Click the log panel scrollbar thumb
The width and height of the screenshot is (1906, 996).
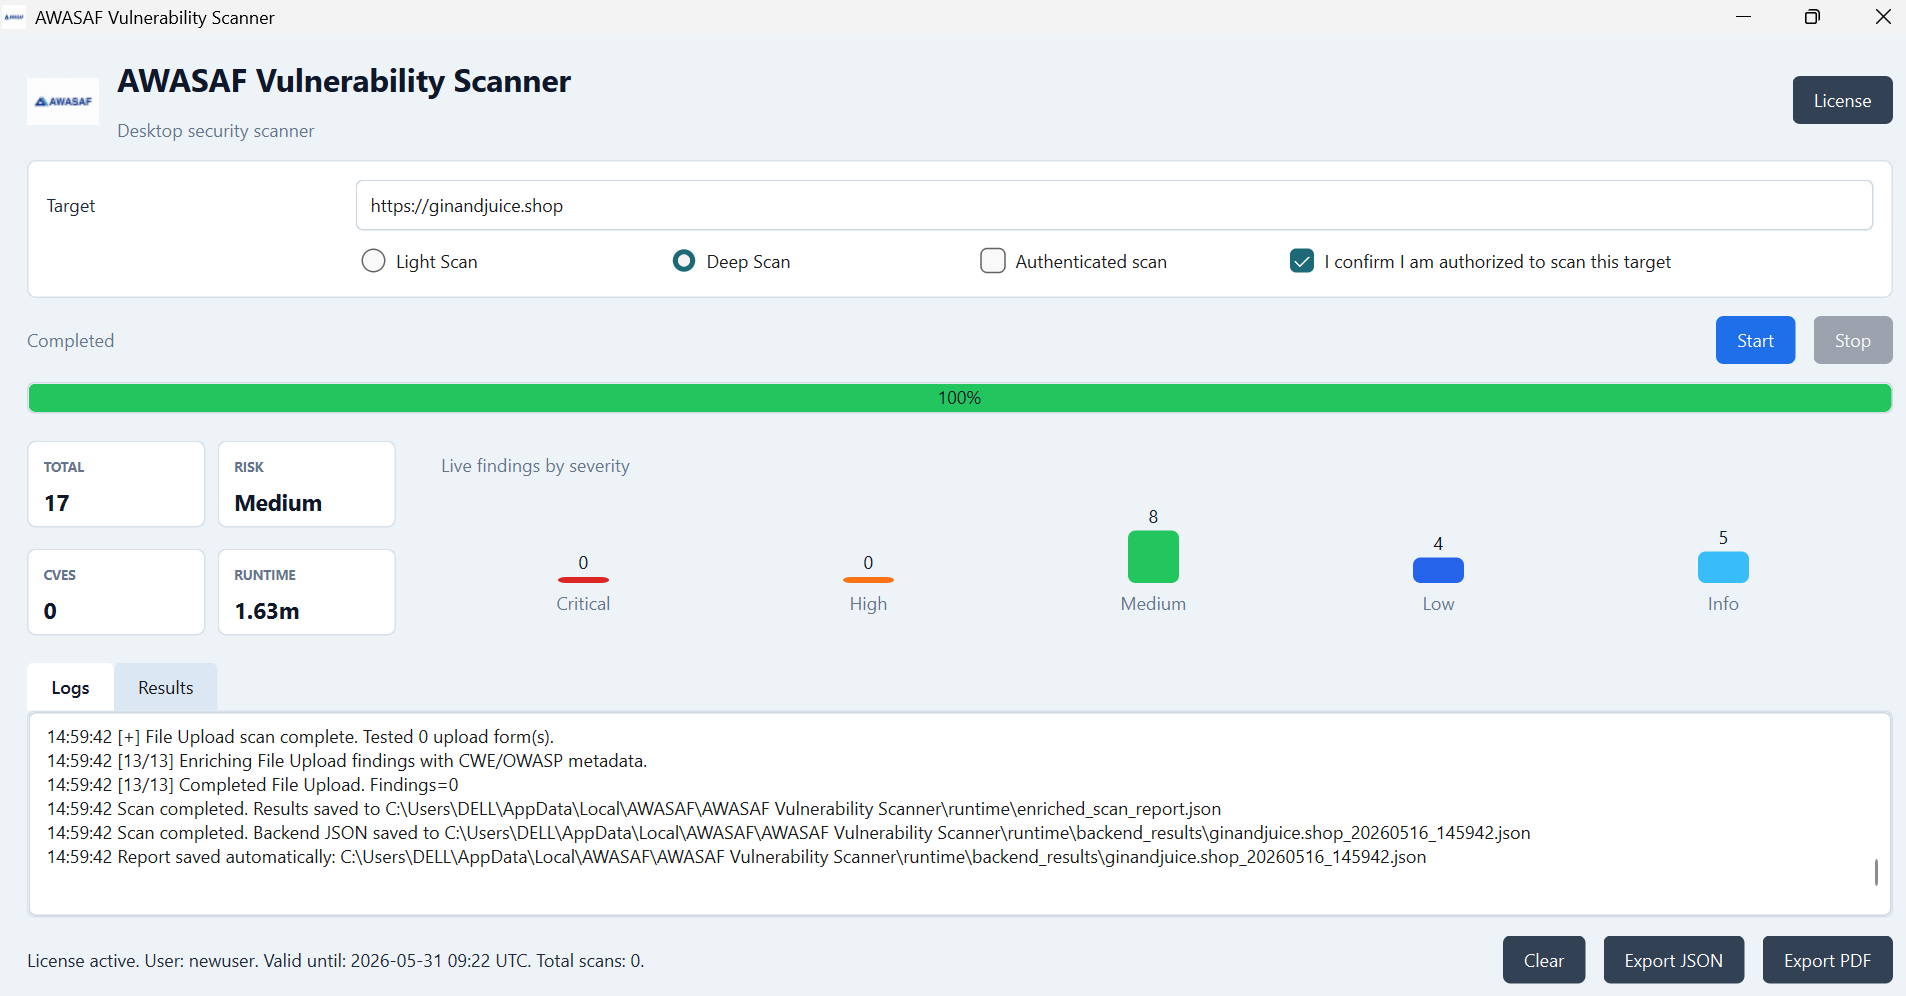[1876, 872]
